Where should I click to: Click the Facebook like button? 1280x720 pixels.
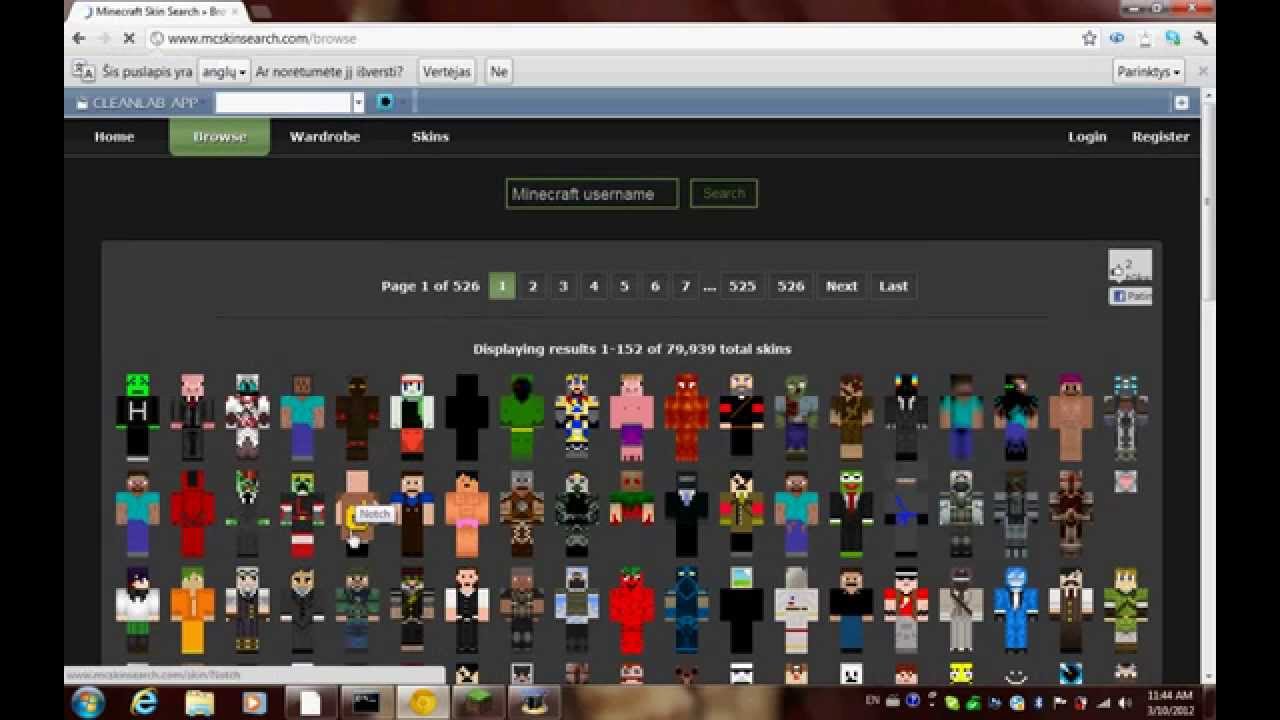click(x=1130, y=296)
